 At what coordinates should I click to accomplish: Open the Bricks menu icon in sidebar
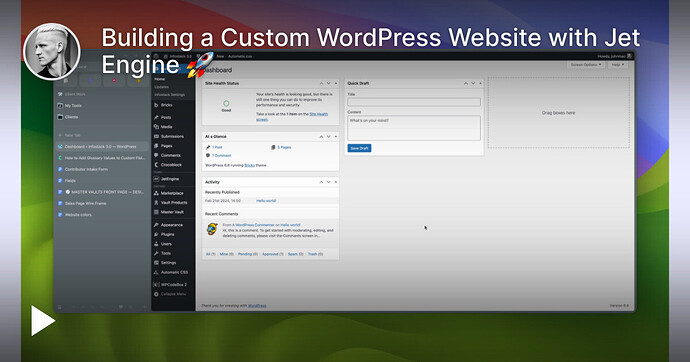(156, 105)
